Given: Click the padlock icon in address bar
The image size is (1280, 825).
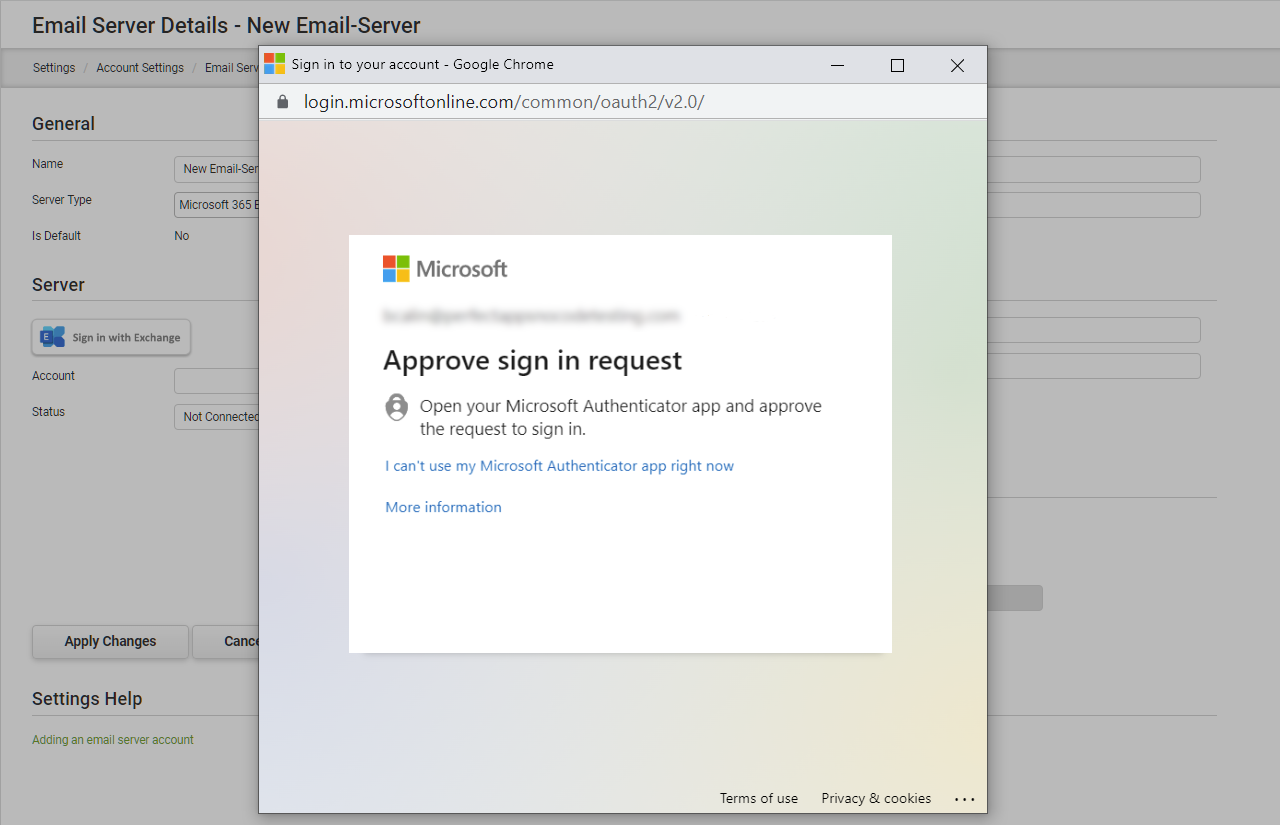Looking at the screenshot, I should click(282, 102).
